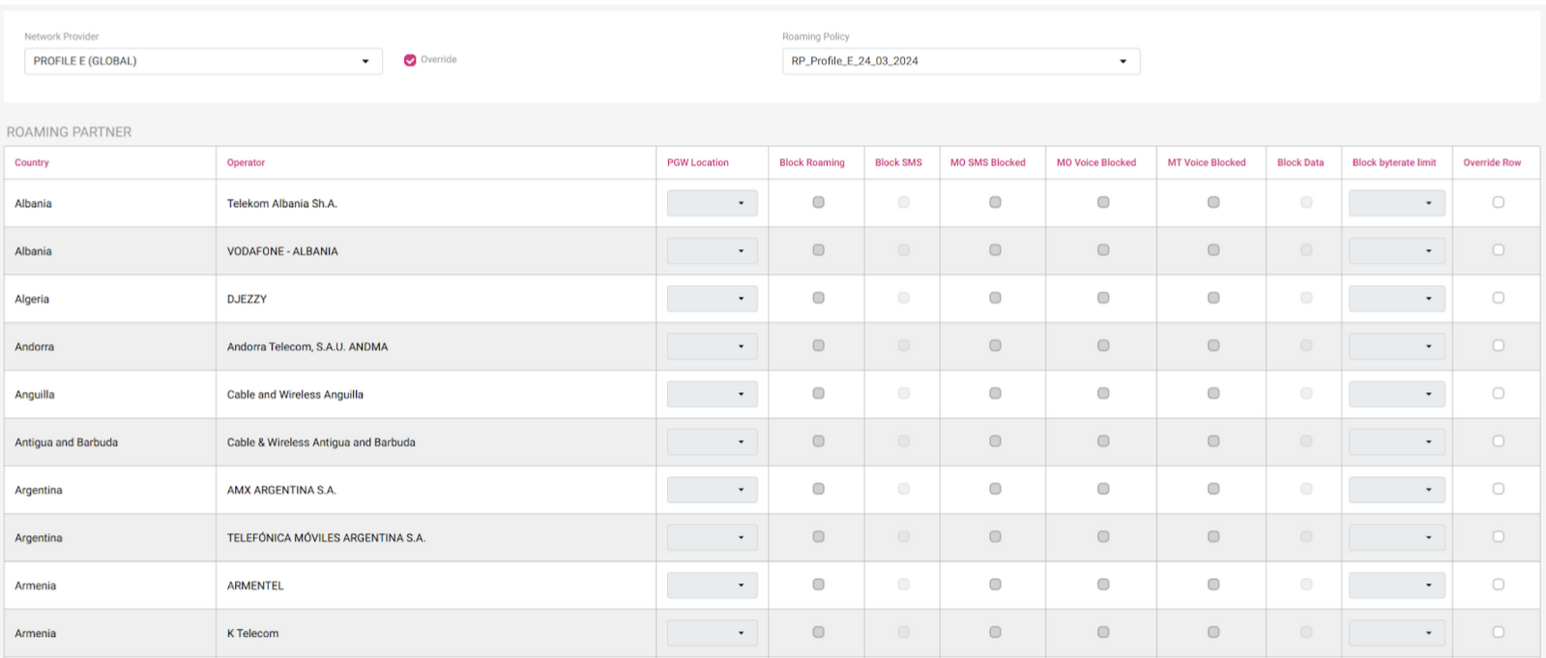Expand the Roaming Policy dropdown
Image resolution: width=1546 pixels, height=658 pixels.
coord(960,61)
